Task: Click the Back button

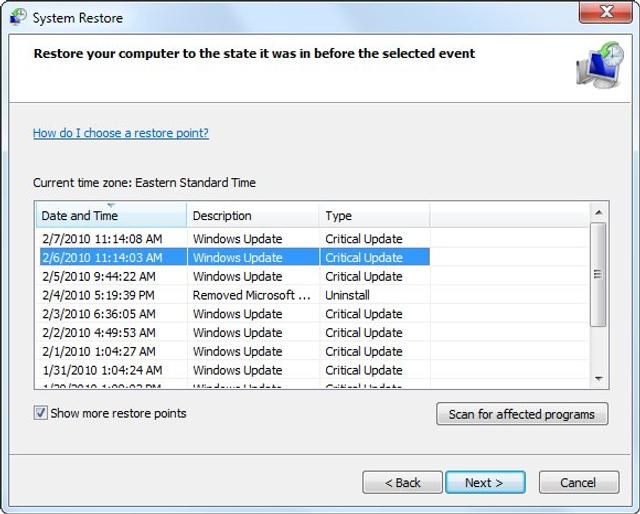Action: 402,483
